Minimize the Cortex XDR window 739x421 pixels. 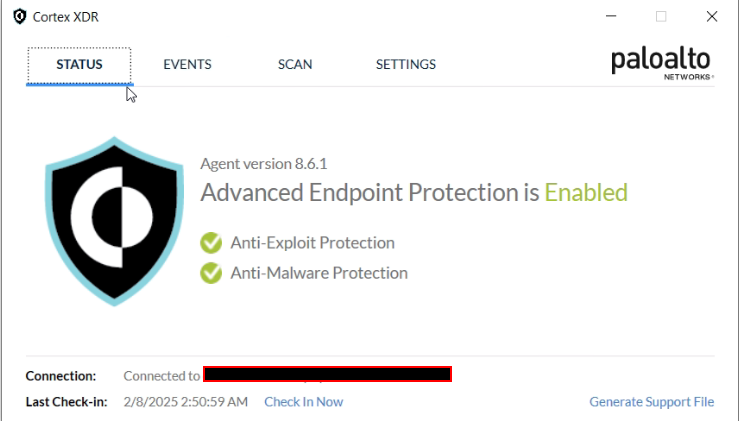611,17
